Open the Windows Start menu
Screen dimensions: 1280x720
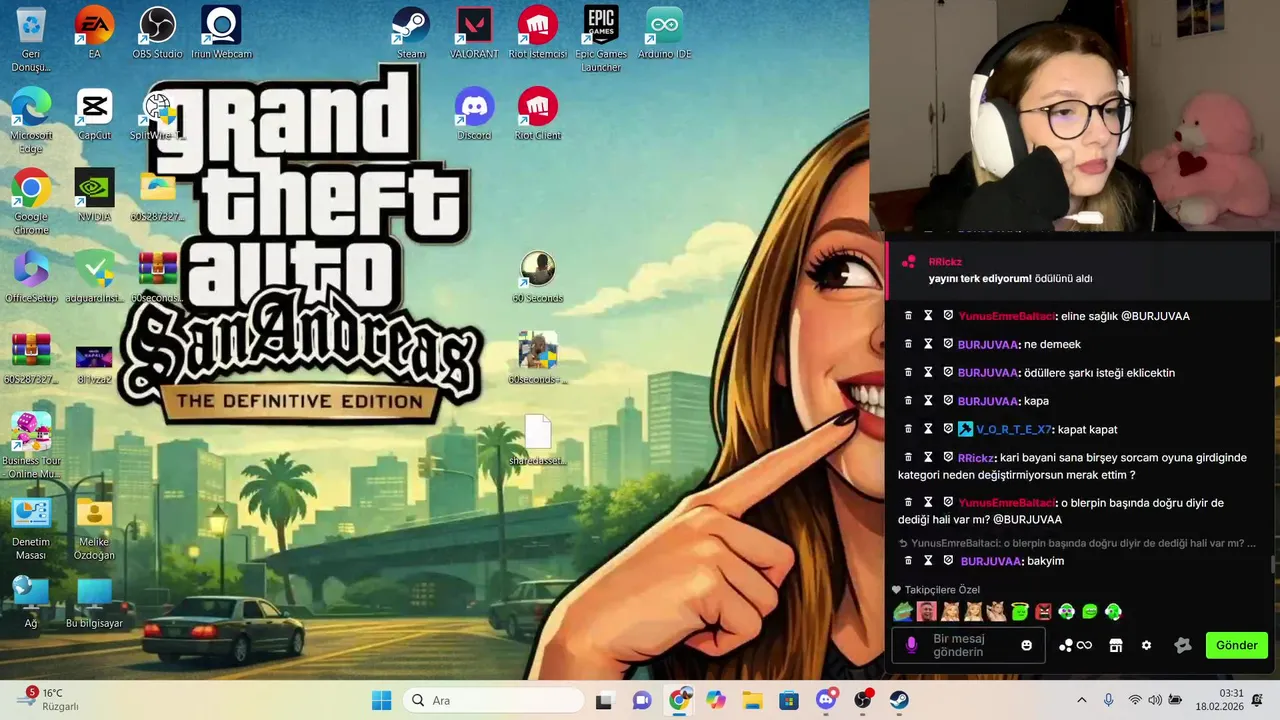[382, 700]
